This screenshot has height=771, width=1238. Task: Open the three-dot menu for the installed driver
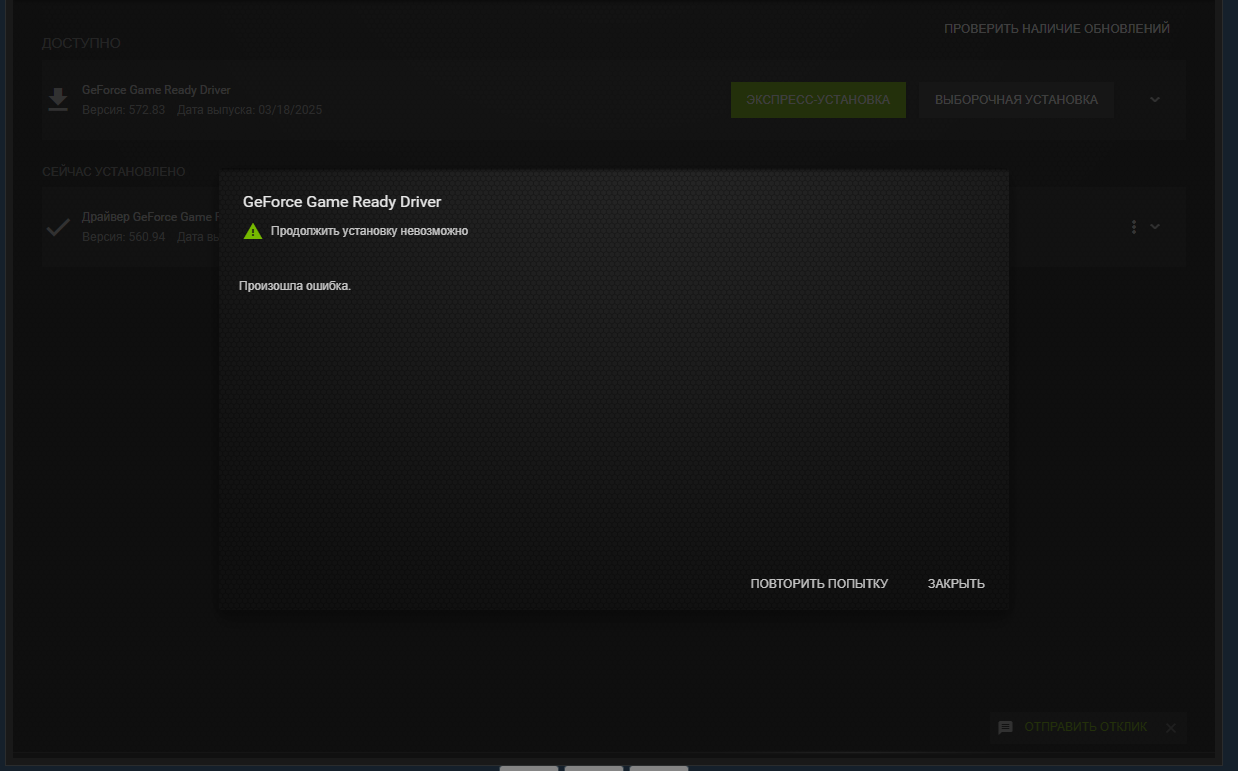1133,227
